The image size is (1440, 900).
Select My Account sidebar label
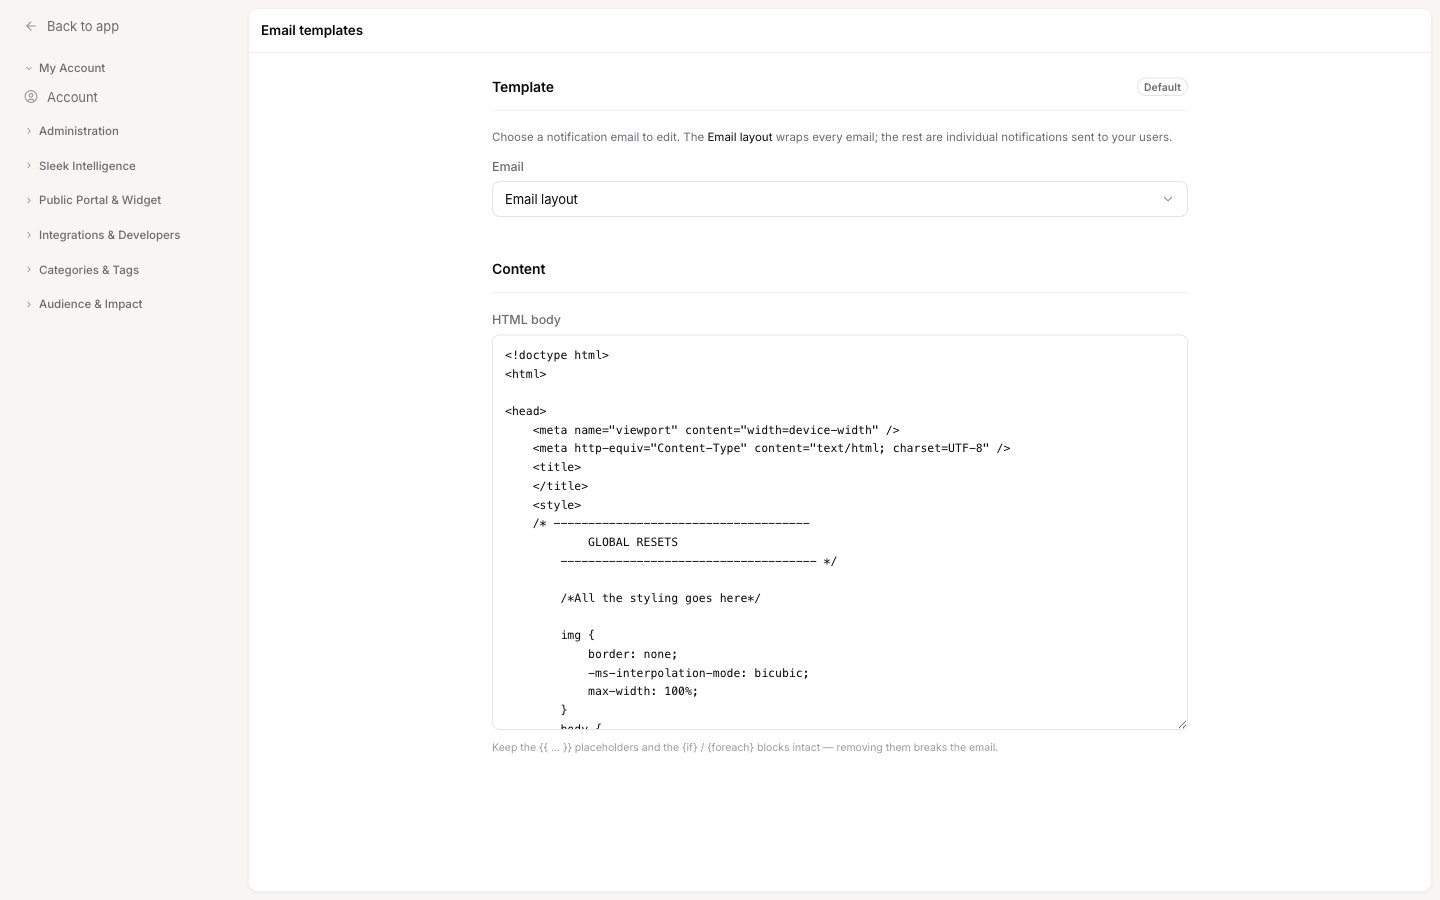tap(72, 68)
